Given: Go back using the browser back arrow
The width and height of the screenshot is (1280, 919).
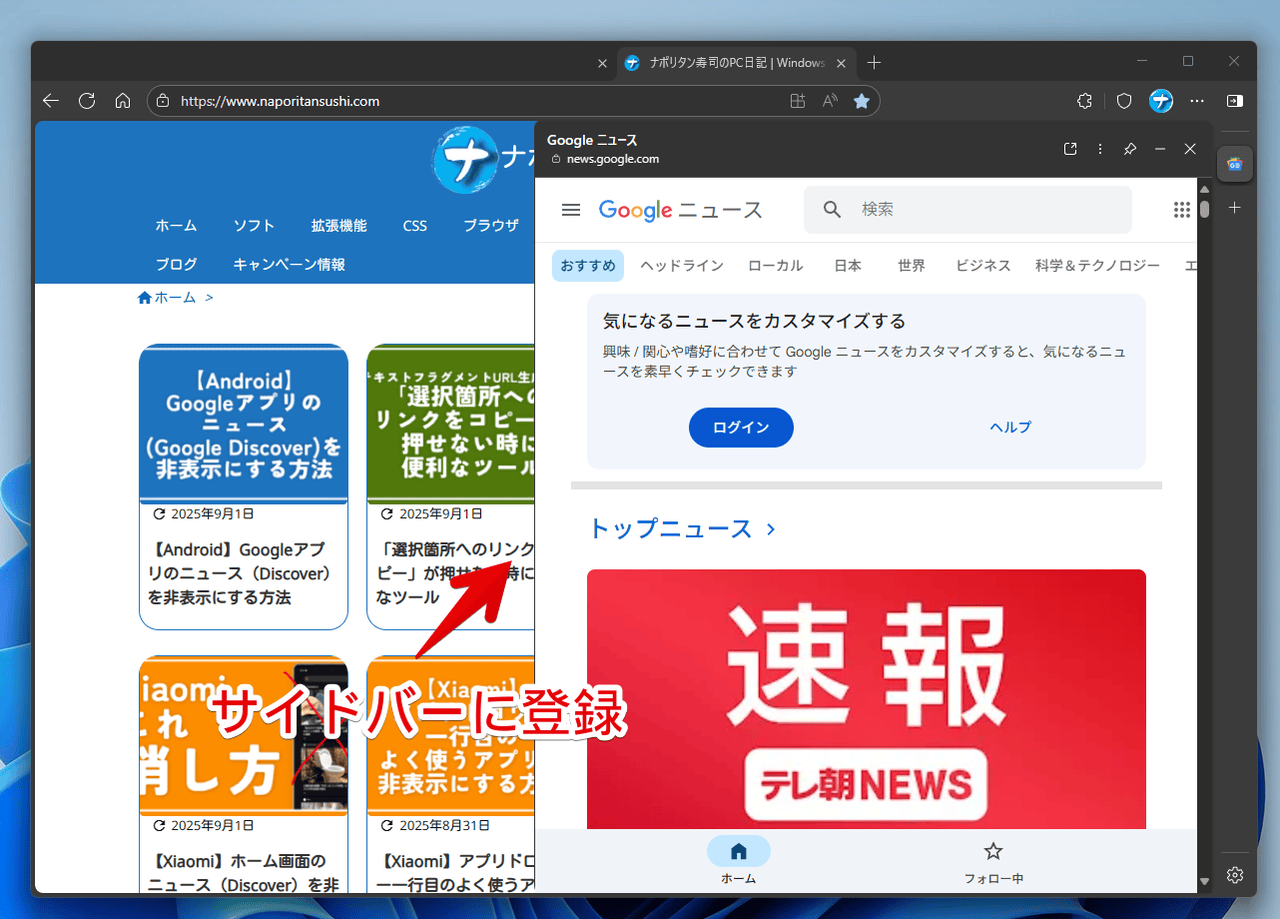Looking at the screenshot, I should coord(51,101).
